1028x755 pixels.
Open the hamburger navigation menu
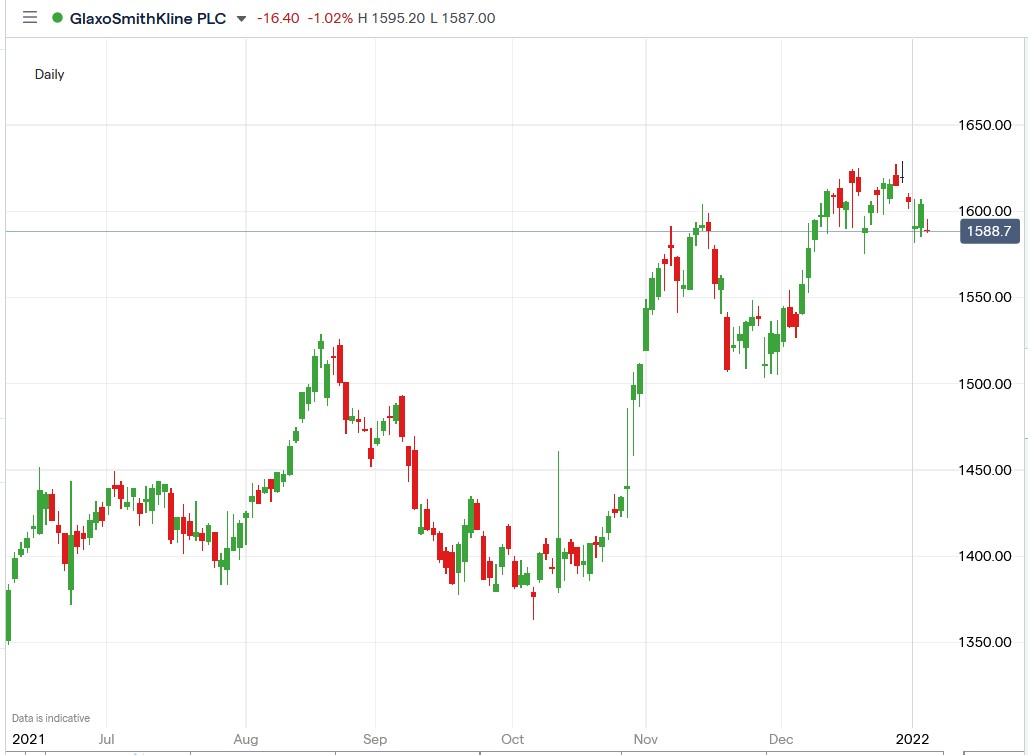(30, 18)
